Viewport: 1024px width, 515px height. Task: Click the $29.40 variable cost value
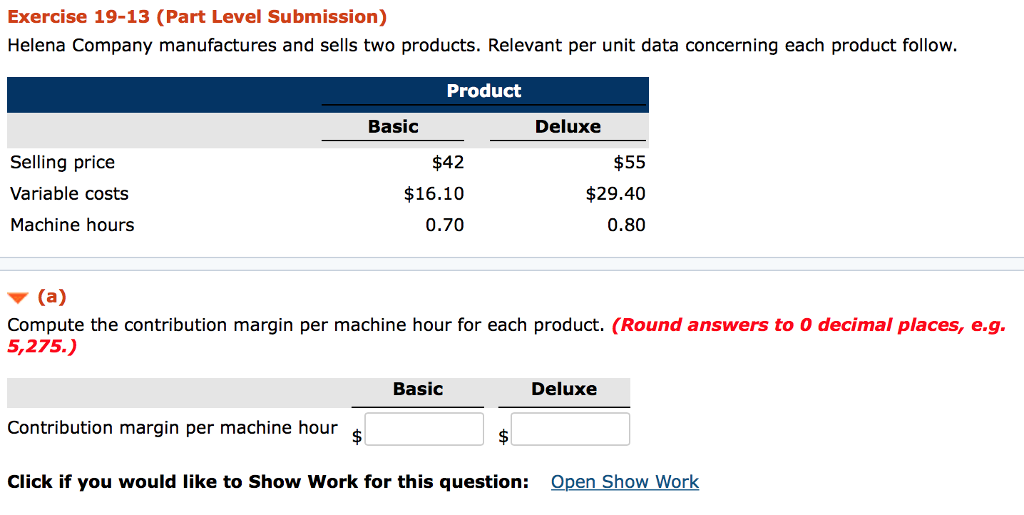[615, 193]
